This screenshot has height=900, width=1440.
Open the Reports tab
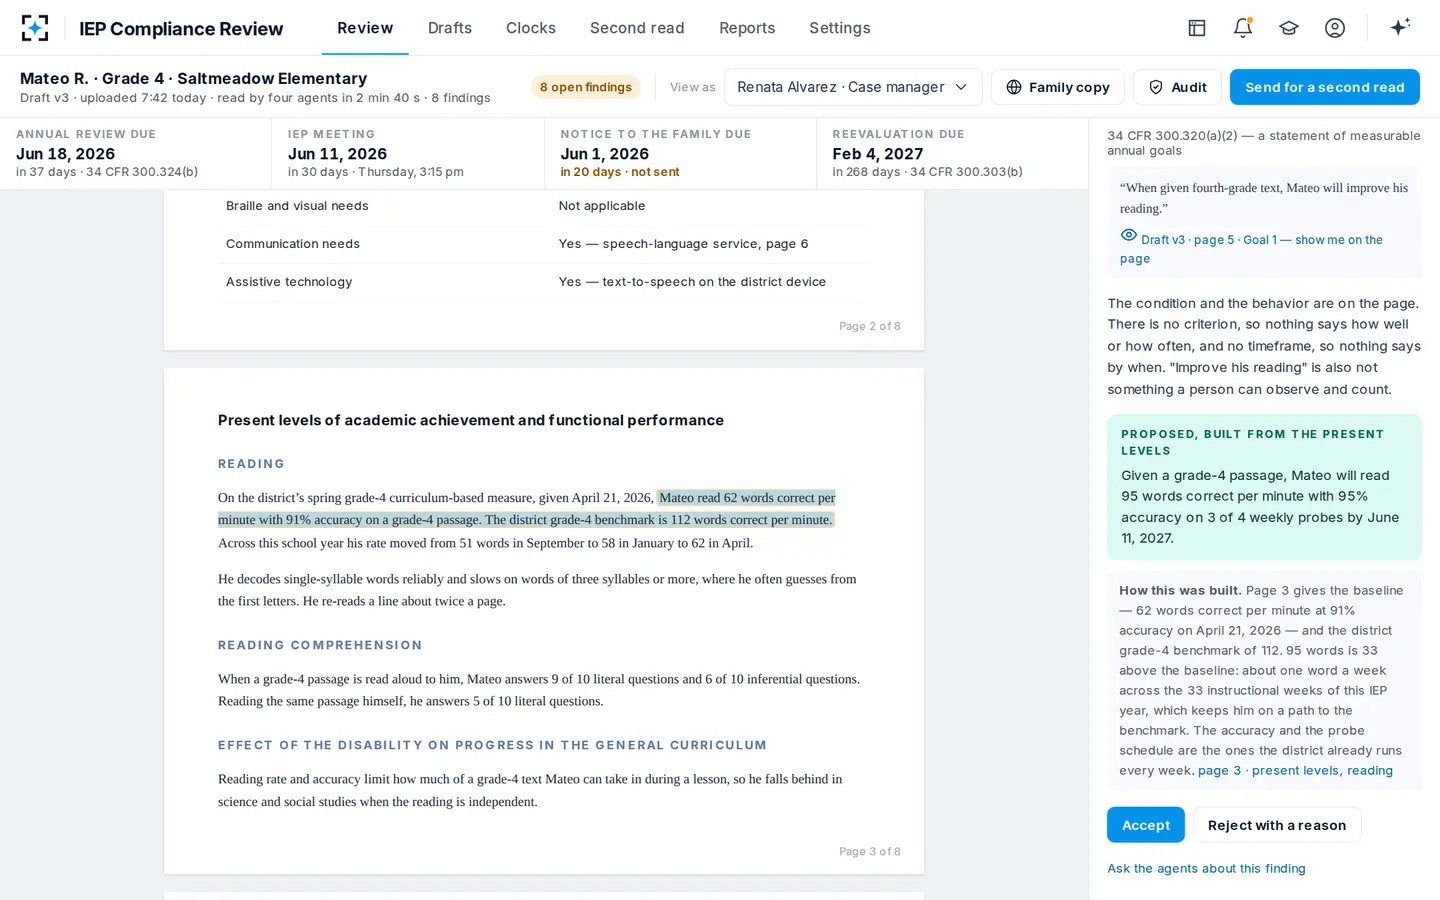(747, 28)
